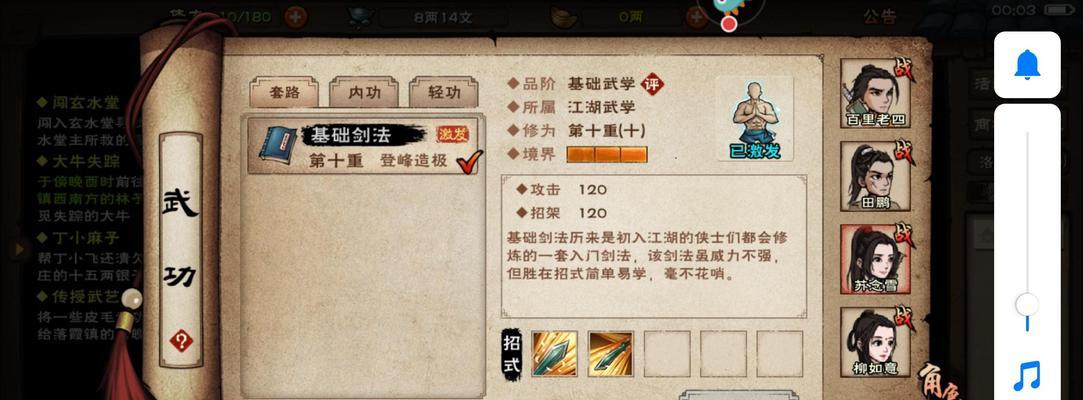The image size is (1083, 400).
Task: Open the 公告 announcements button
Action: pyautogui.click(x=880, y=17)
